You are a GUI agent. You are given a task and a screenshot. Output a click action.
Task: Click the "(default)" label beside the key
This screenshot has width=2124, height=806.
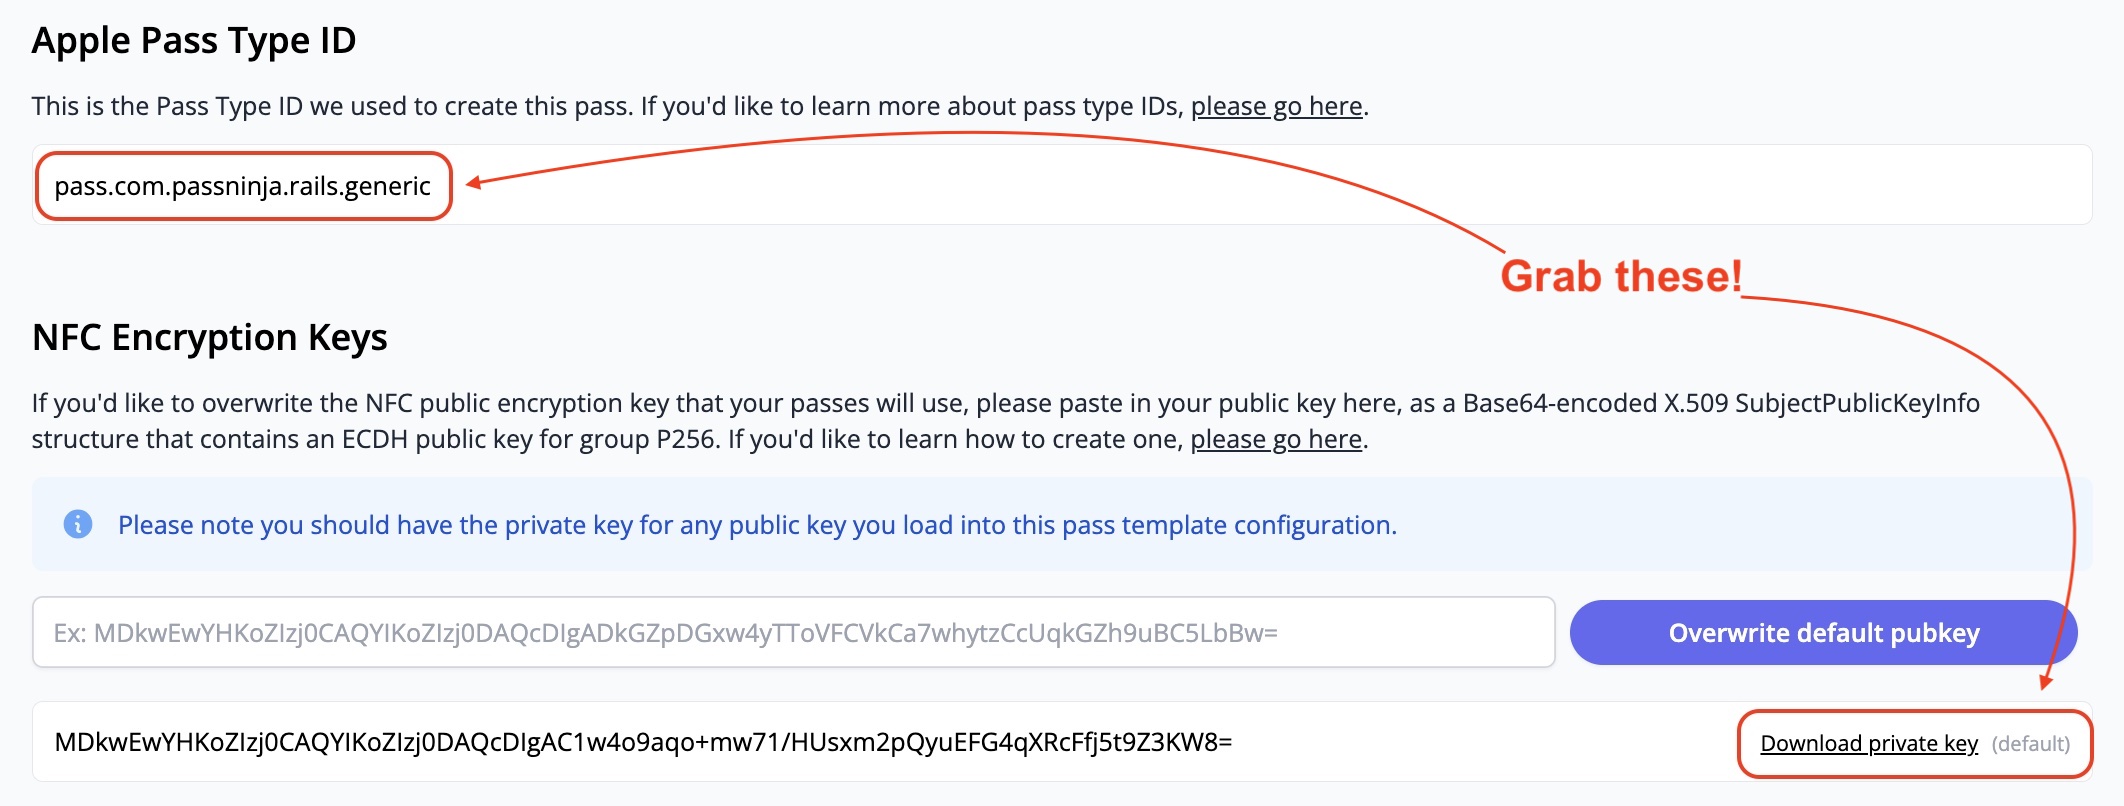[x=2030, y=743]
